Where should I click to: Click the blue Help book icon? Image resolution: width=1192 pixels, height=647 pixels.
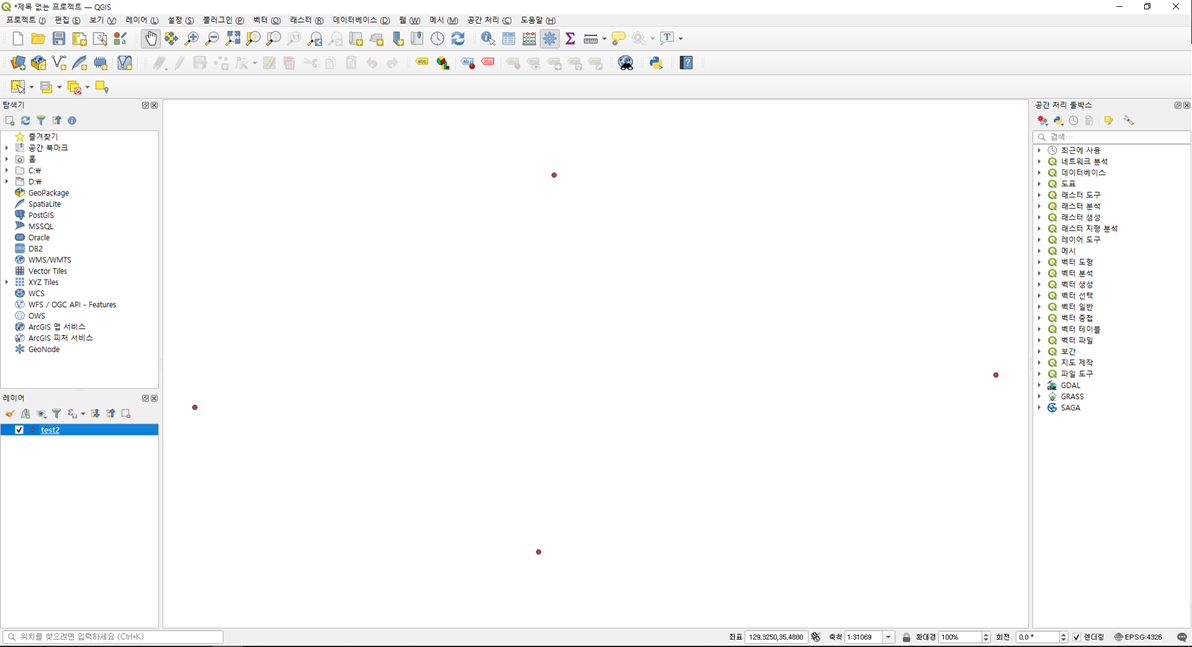[686, 63]
